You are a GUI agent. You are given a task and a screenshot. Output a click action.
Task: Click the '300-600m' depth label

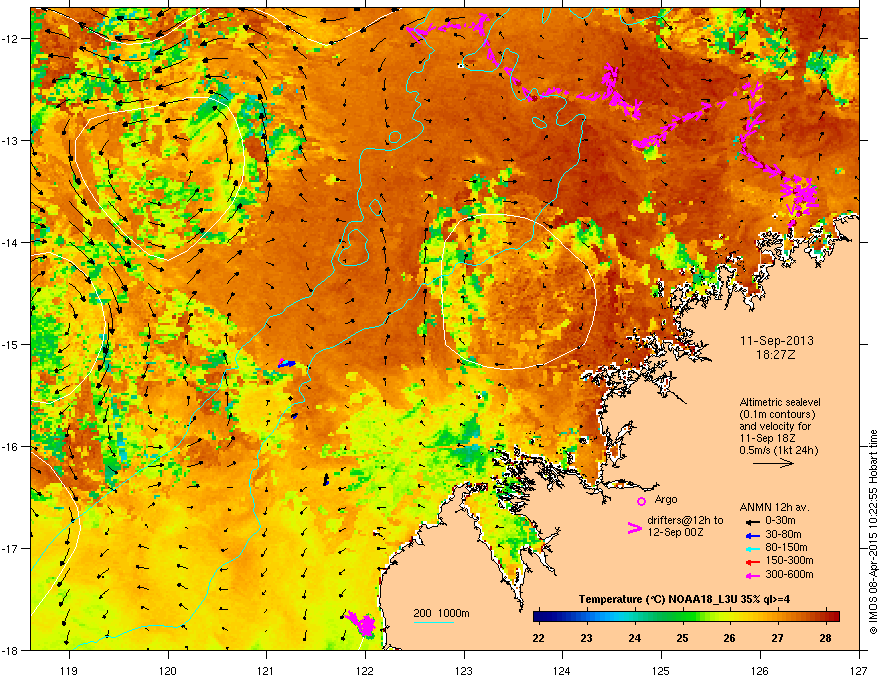789,574
